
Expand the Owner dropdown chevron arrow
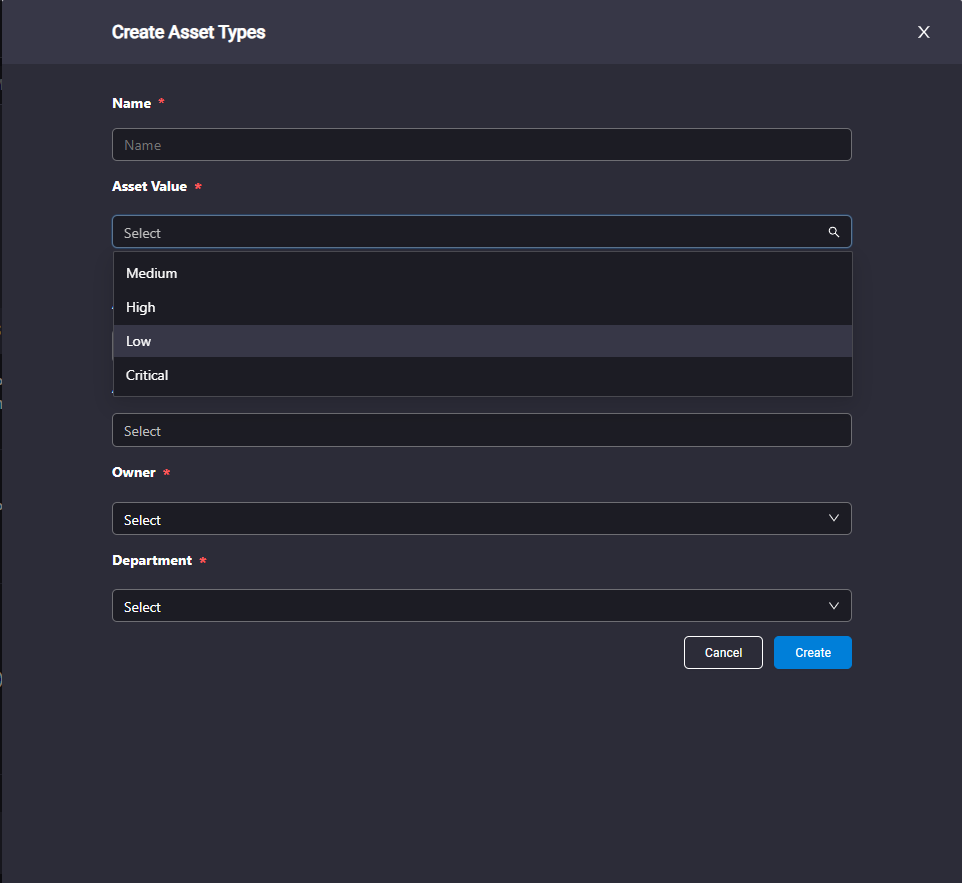834,518
